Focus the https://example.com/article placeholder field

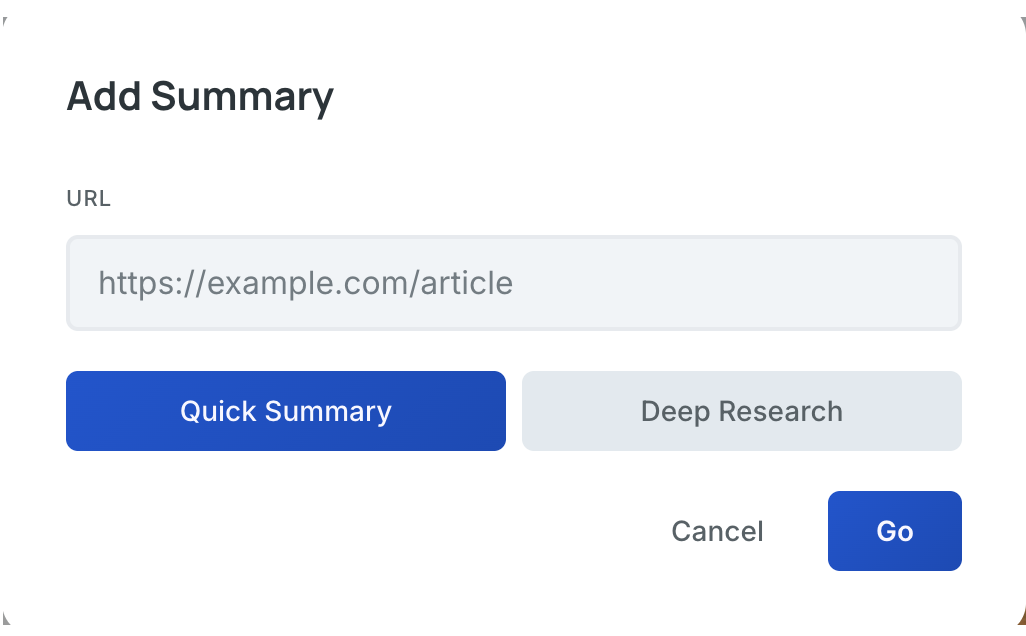514,283
